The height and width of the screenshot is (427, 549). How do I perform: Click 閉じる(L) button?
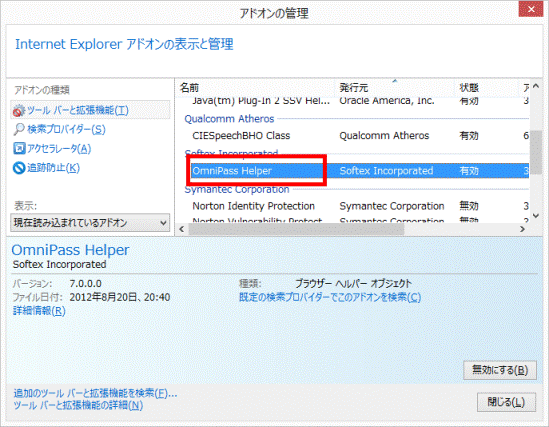click(506, 402)
